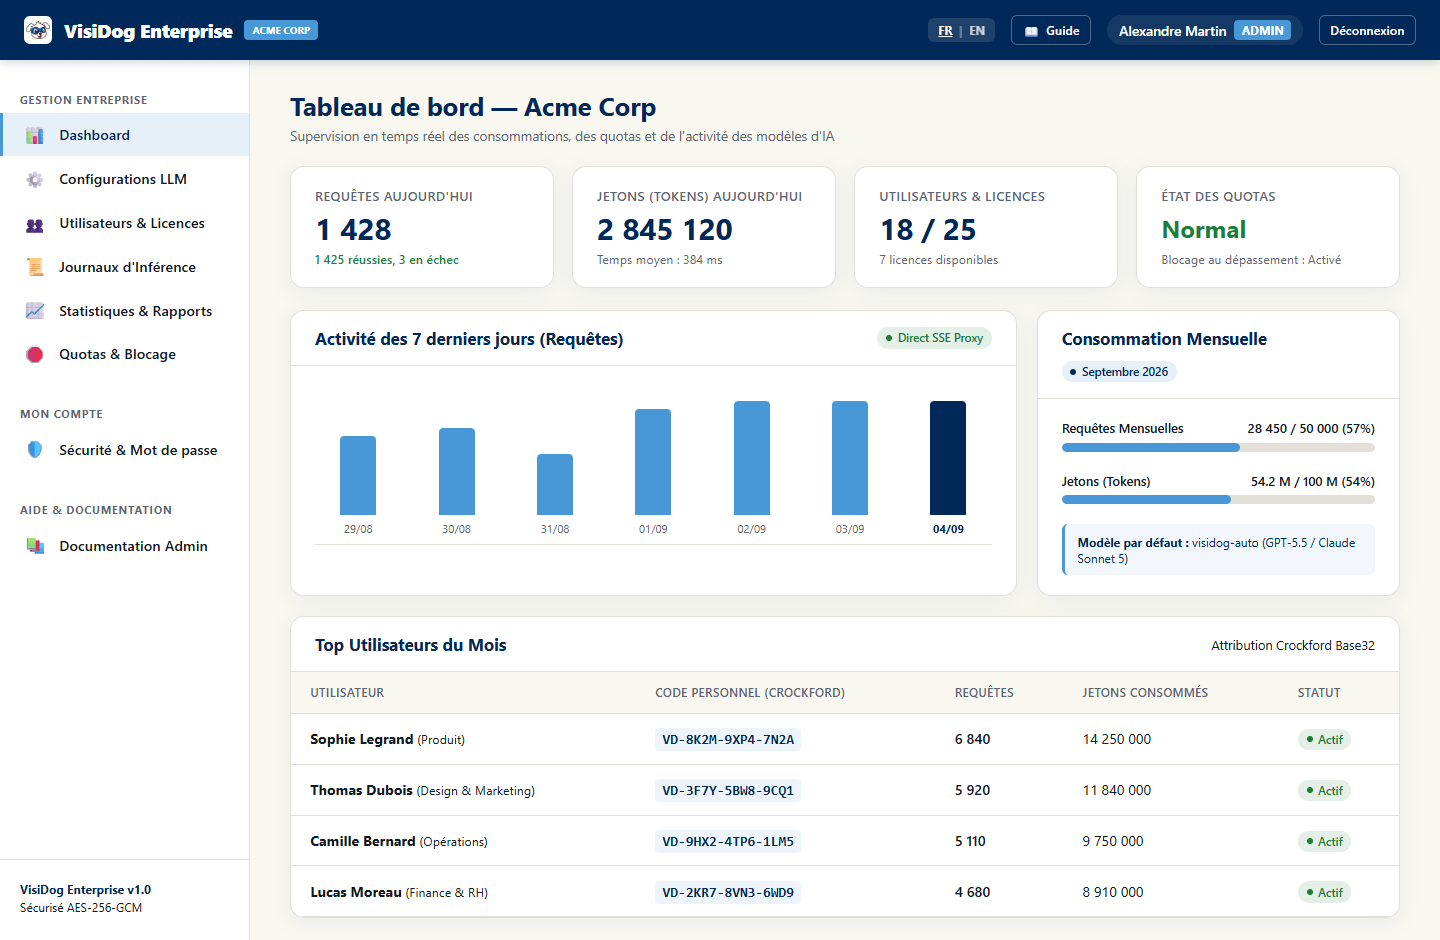Click the Modèle par défaut info box
This screenshot has height=940, width=1440.
tap(1218, 550)
